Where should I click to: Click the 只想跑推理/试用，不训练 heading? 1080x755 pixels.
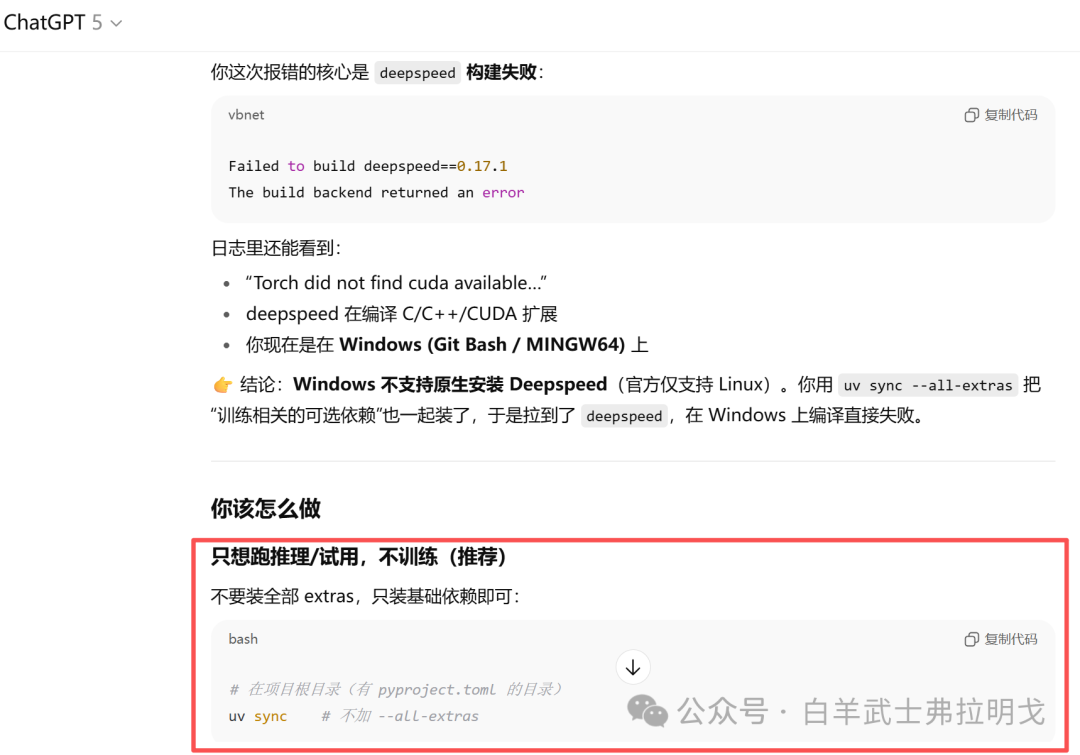point(359,557)
